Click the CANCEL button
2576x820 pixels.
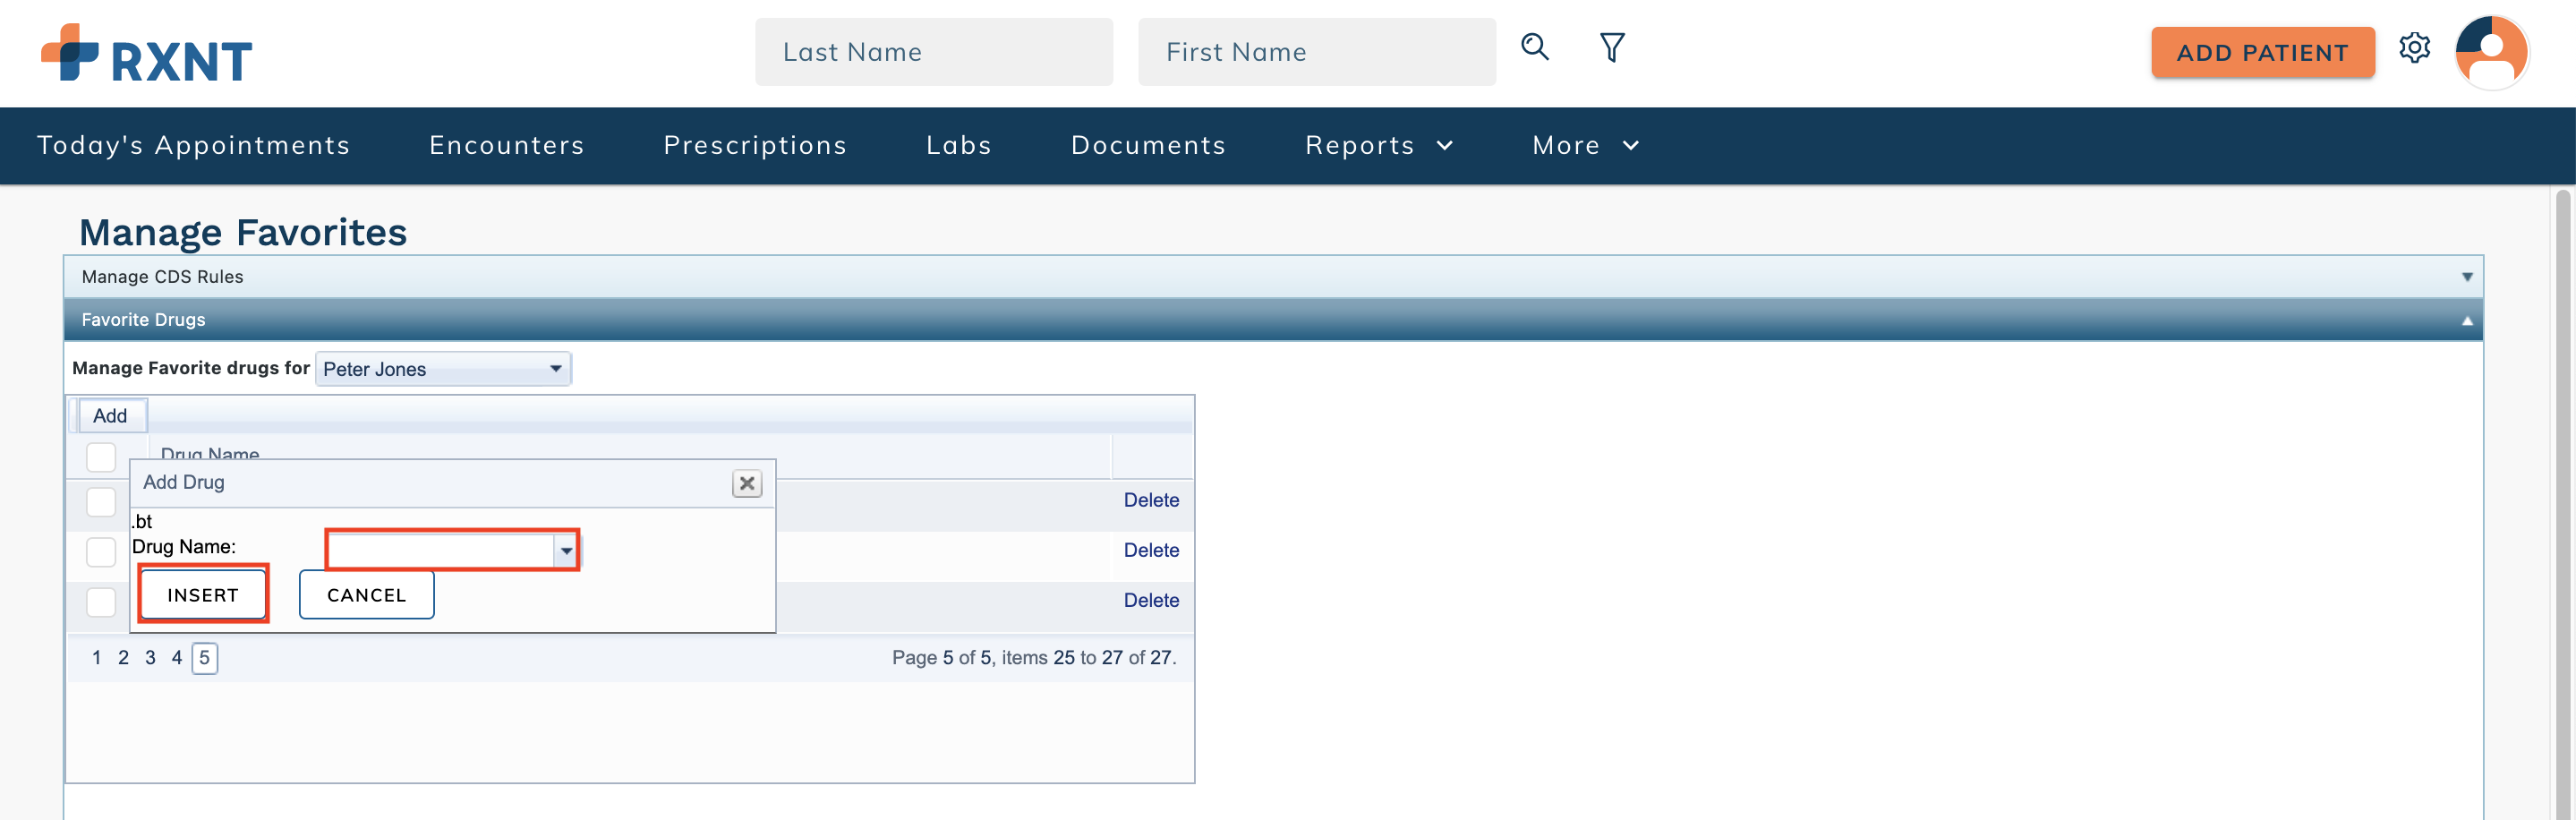click(x=367, y=595)
